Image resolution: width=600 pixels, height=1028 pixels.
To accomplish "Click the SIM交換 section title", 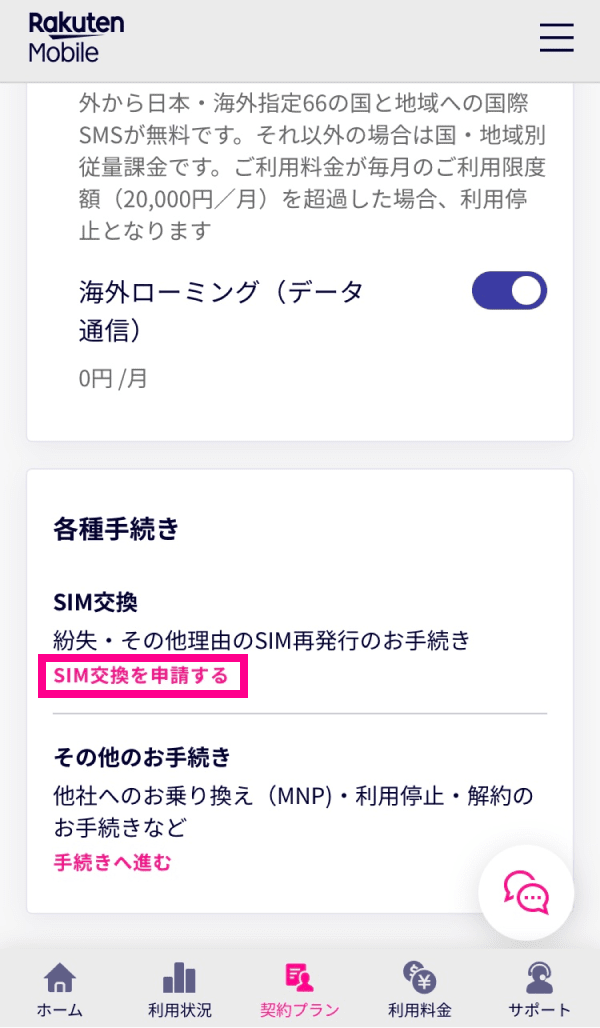I will (x=95, y=603).
